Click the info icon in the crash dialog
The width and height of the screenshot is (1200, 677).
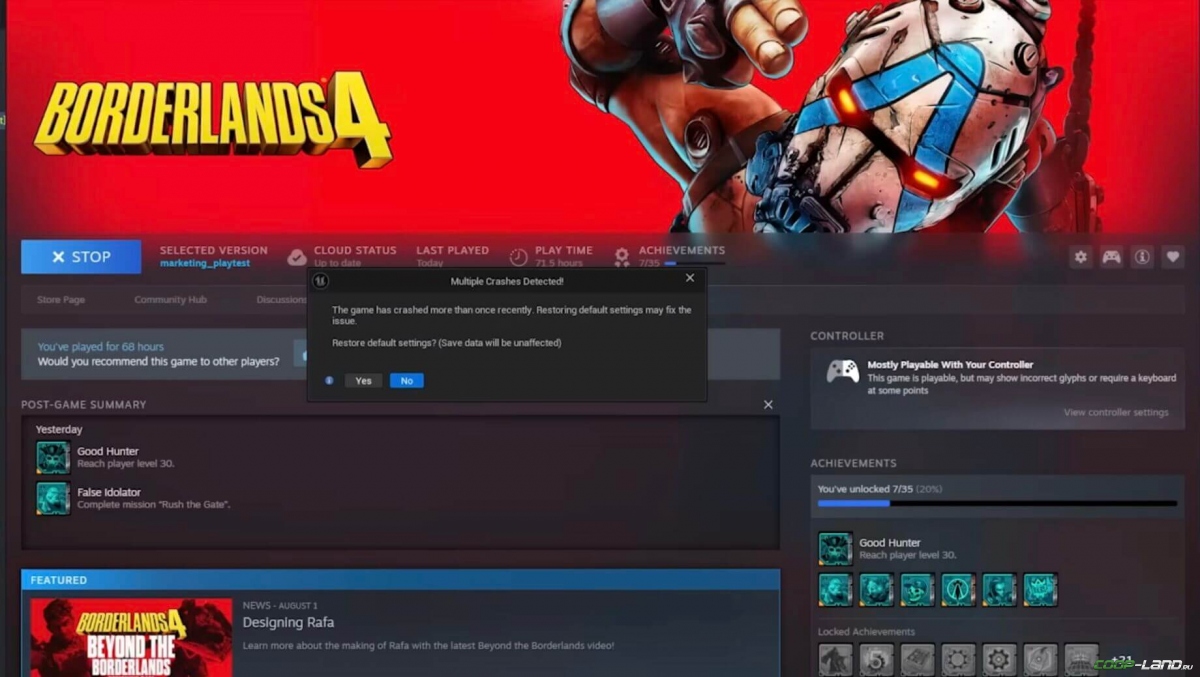(329, 381)
